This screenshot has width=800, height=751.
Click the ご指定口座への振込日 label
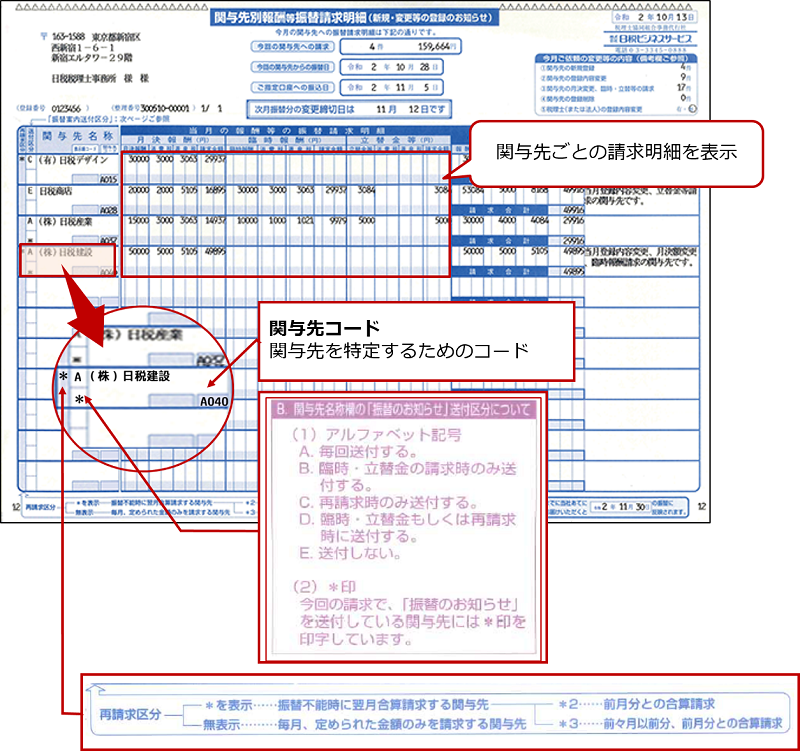(x=293, y=87)
